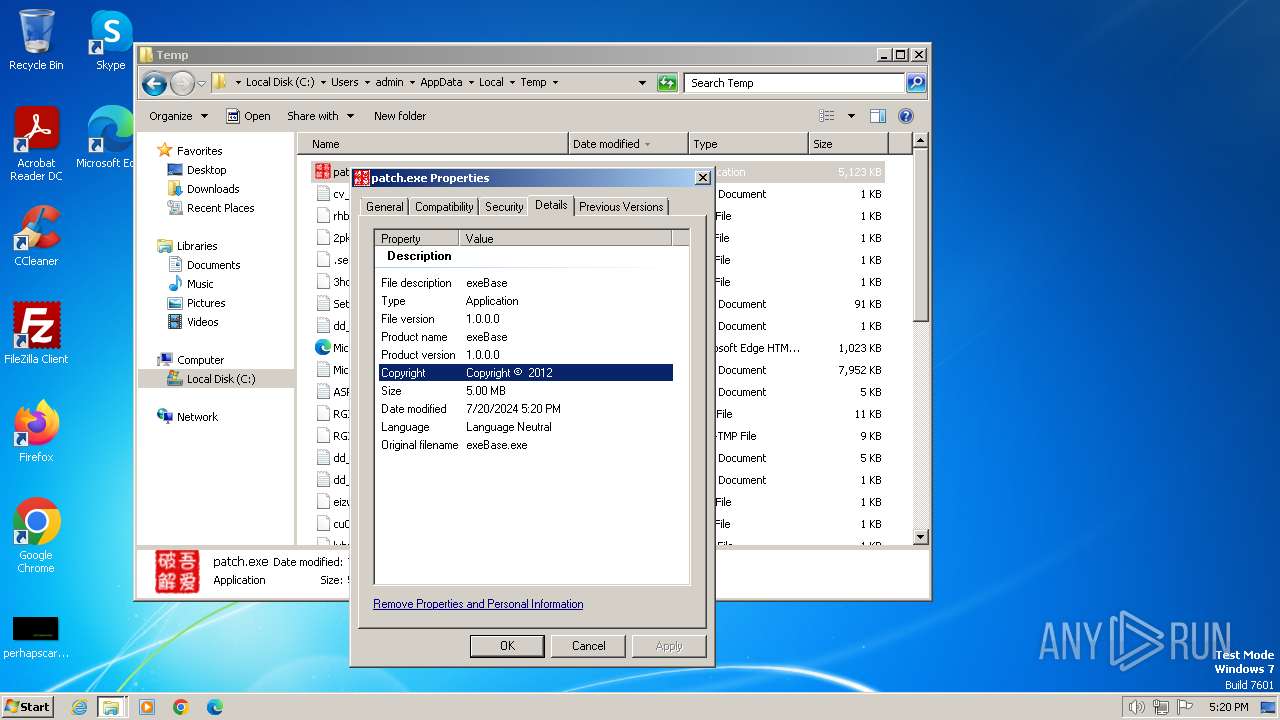Select the AppData breadcrumb segment
Image resolution: width=1280 pixels, height=720 pixels.
click(x=441, y=83)
